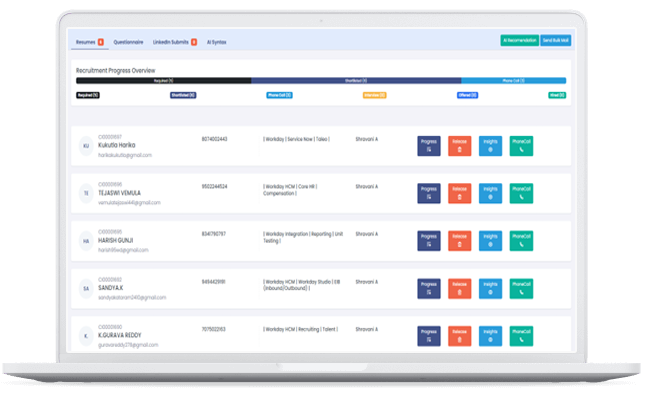View Insights for SANDYA.K
Image resolution: width=651 pixels, height=393 pixels.
(490, 288)
